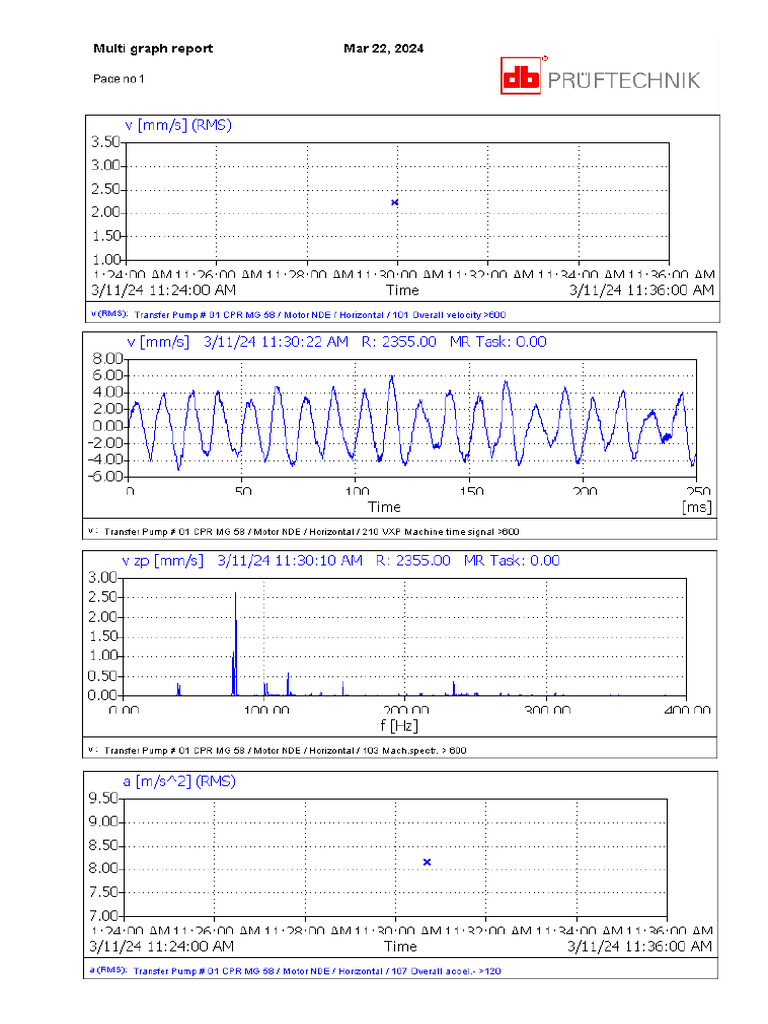
Task: Click the R: 2355.00 value in time signal header
Action: click(x=399, y=342)
